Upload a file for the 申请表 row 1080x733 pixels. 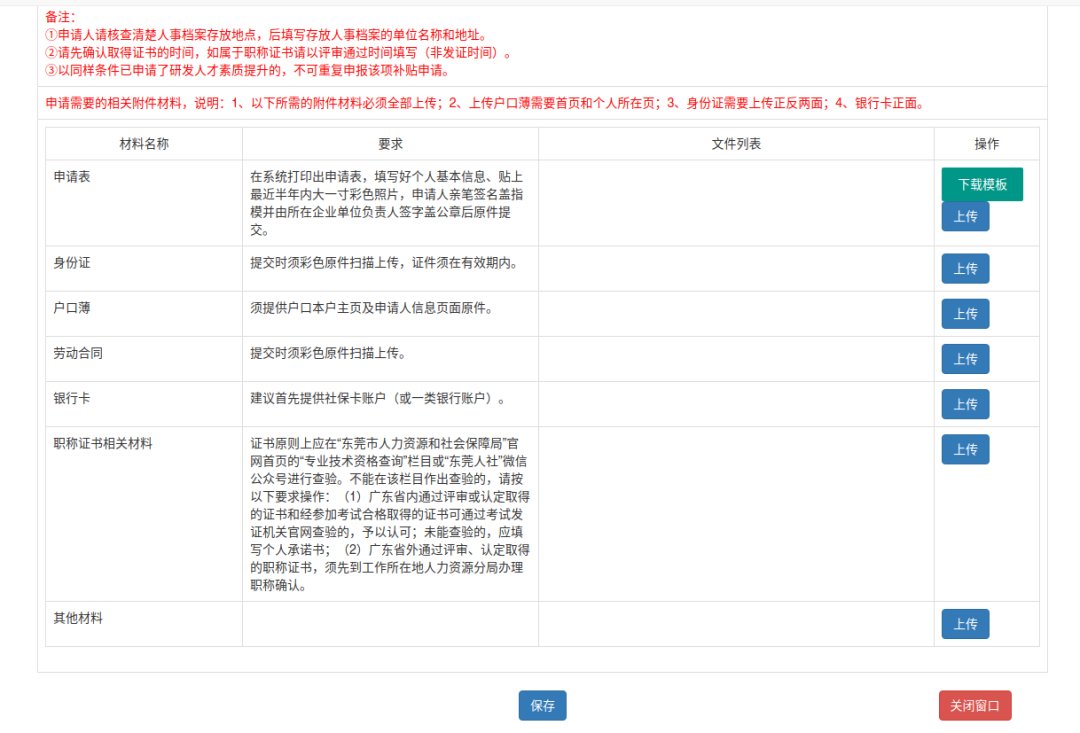point(965,216)
